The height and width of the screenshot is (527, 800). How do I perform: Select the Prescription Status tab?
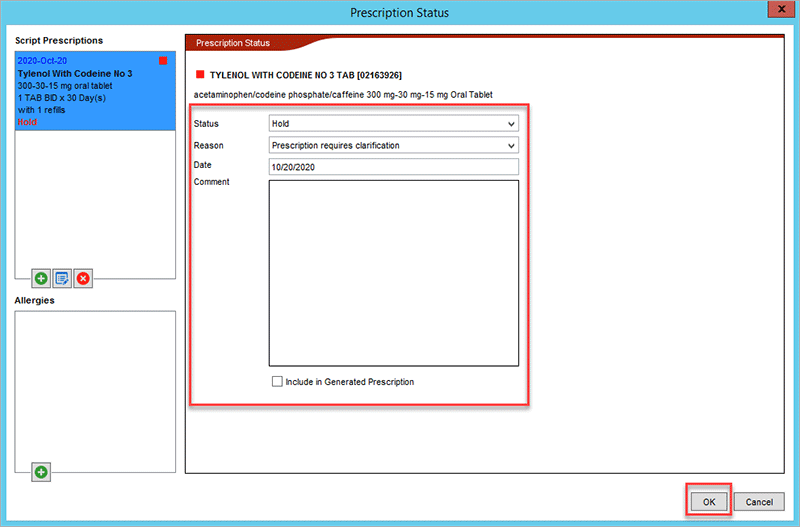[x=232, y=43]
